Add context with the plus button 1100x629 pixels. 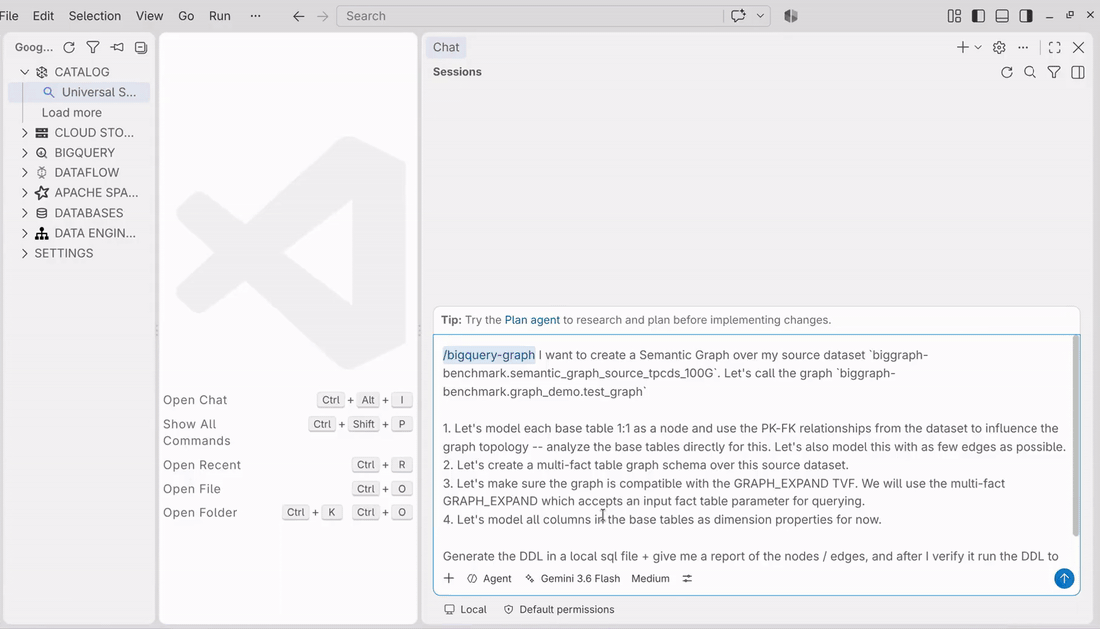pos(449,579)
